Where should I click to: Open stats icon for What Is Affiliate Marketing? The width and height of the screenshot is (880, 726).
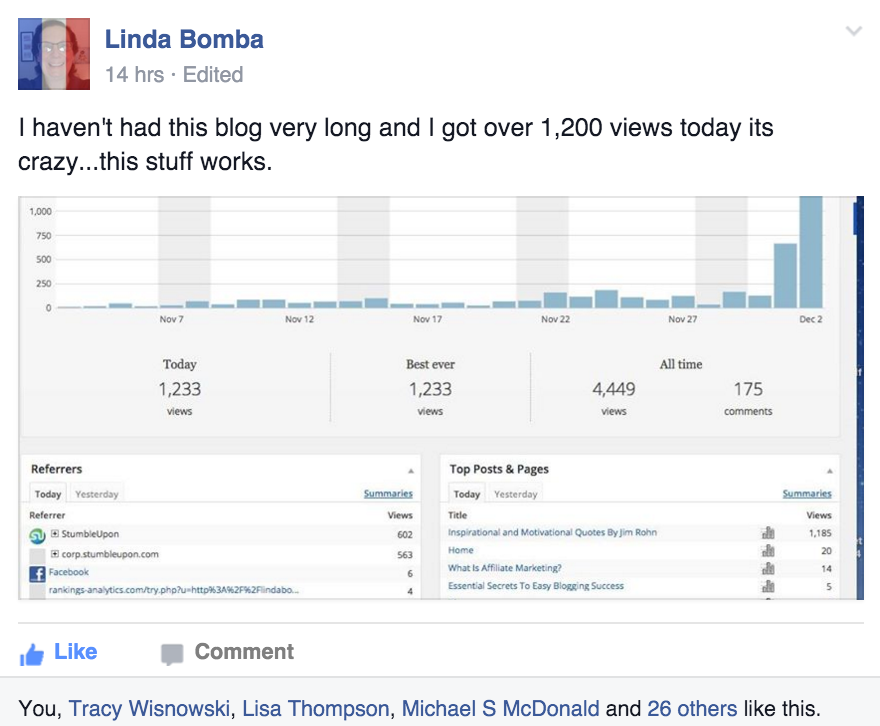click(x=768, y=568)
